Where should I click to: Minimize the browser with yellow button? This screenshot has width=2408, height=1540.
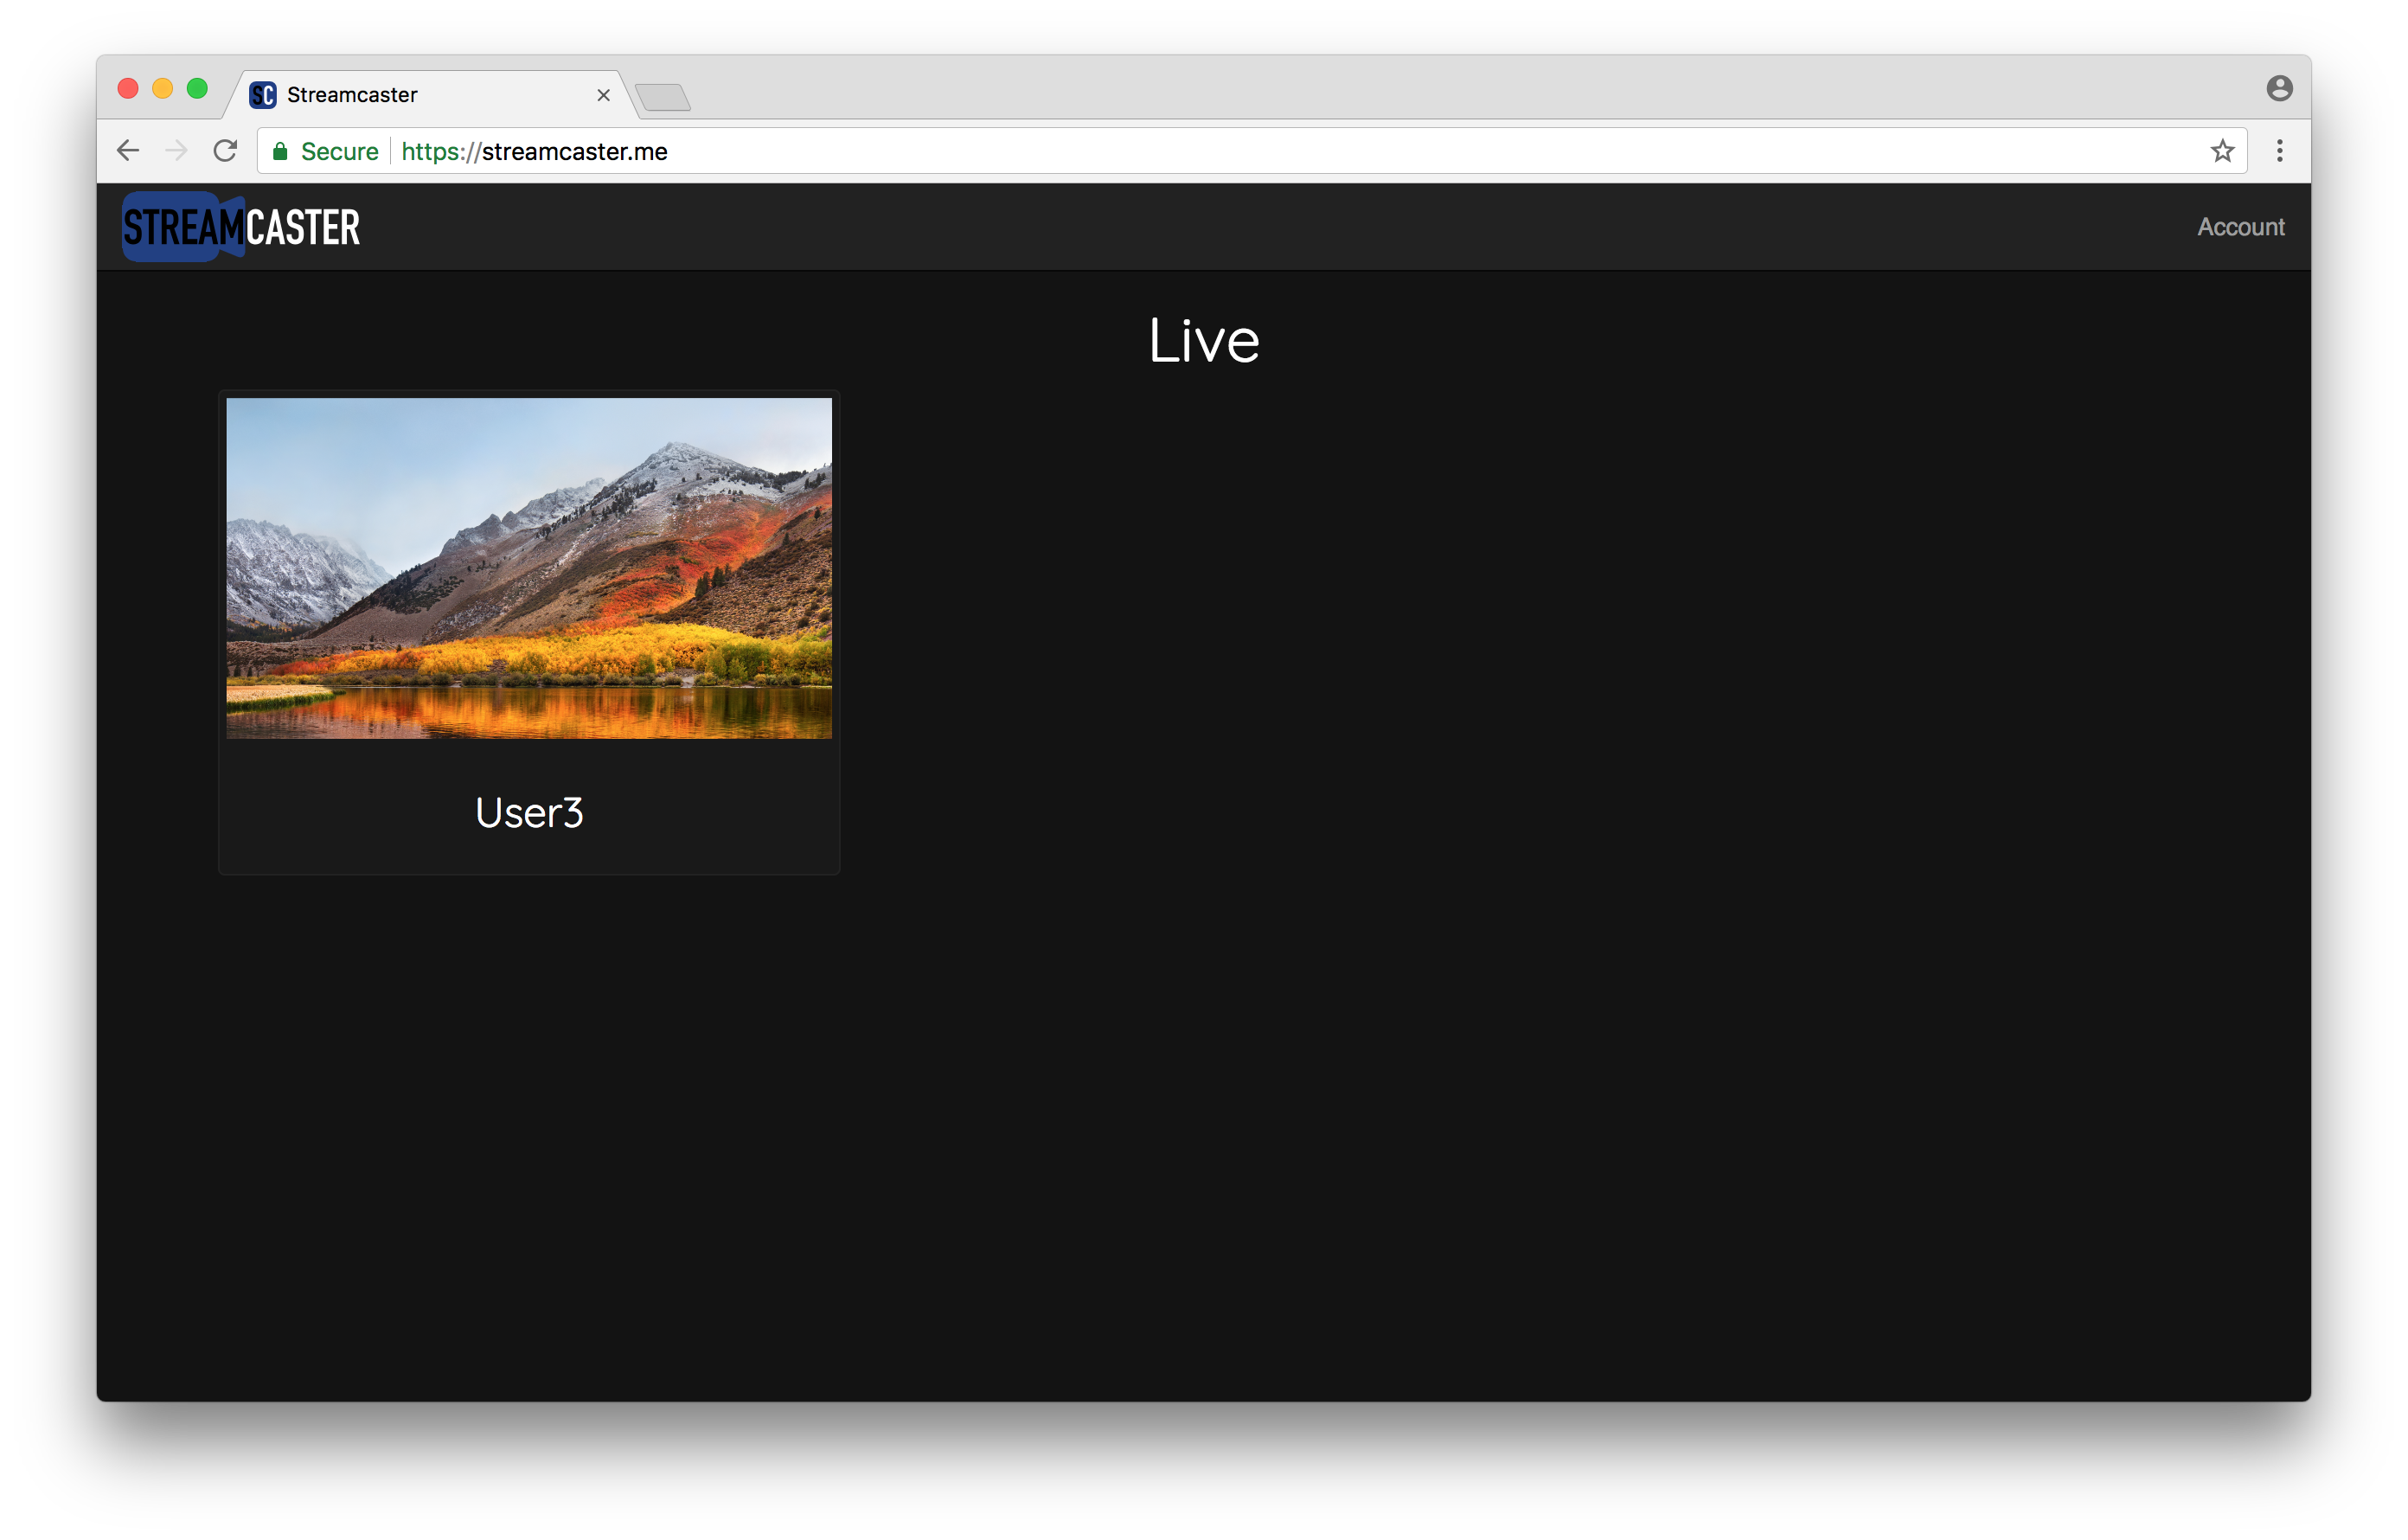coord(163,88)
